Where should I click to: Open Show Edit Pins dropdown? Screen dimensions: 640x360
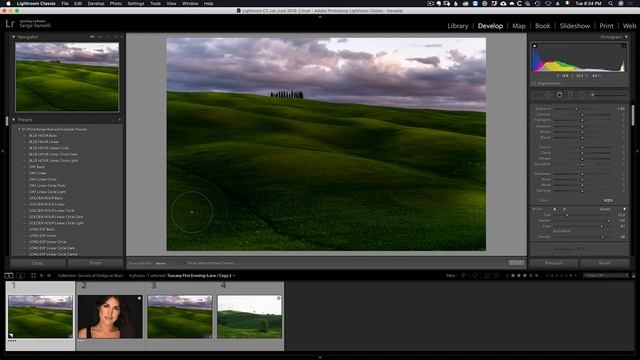coord(162,263)
